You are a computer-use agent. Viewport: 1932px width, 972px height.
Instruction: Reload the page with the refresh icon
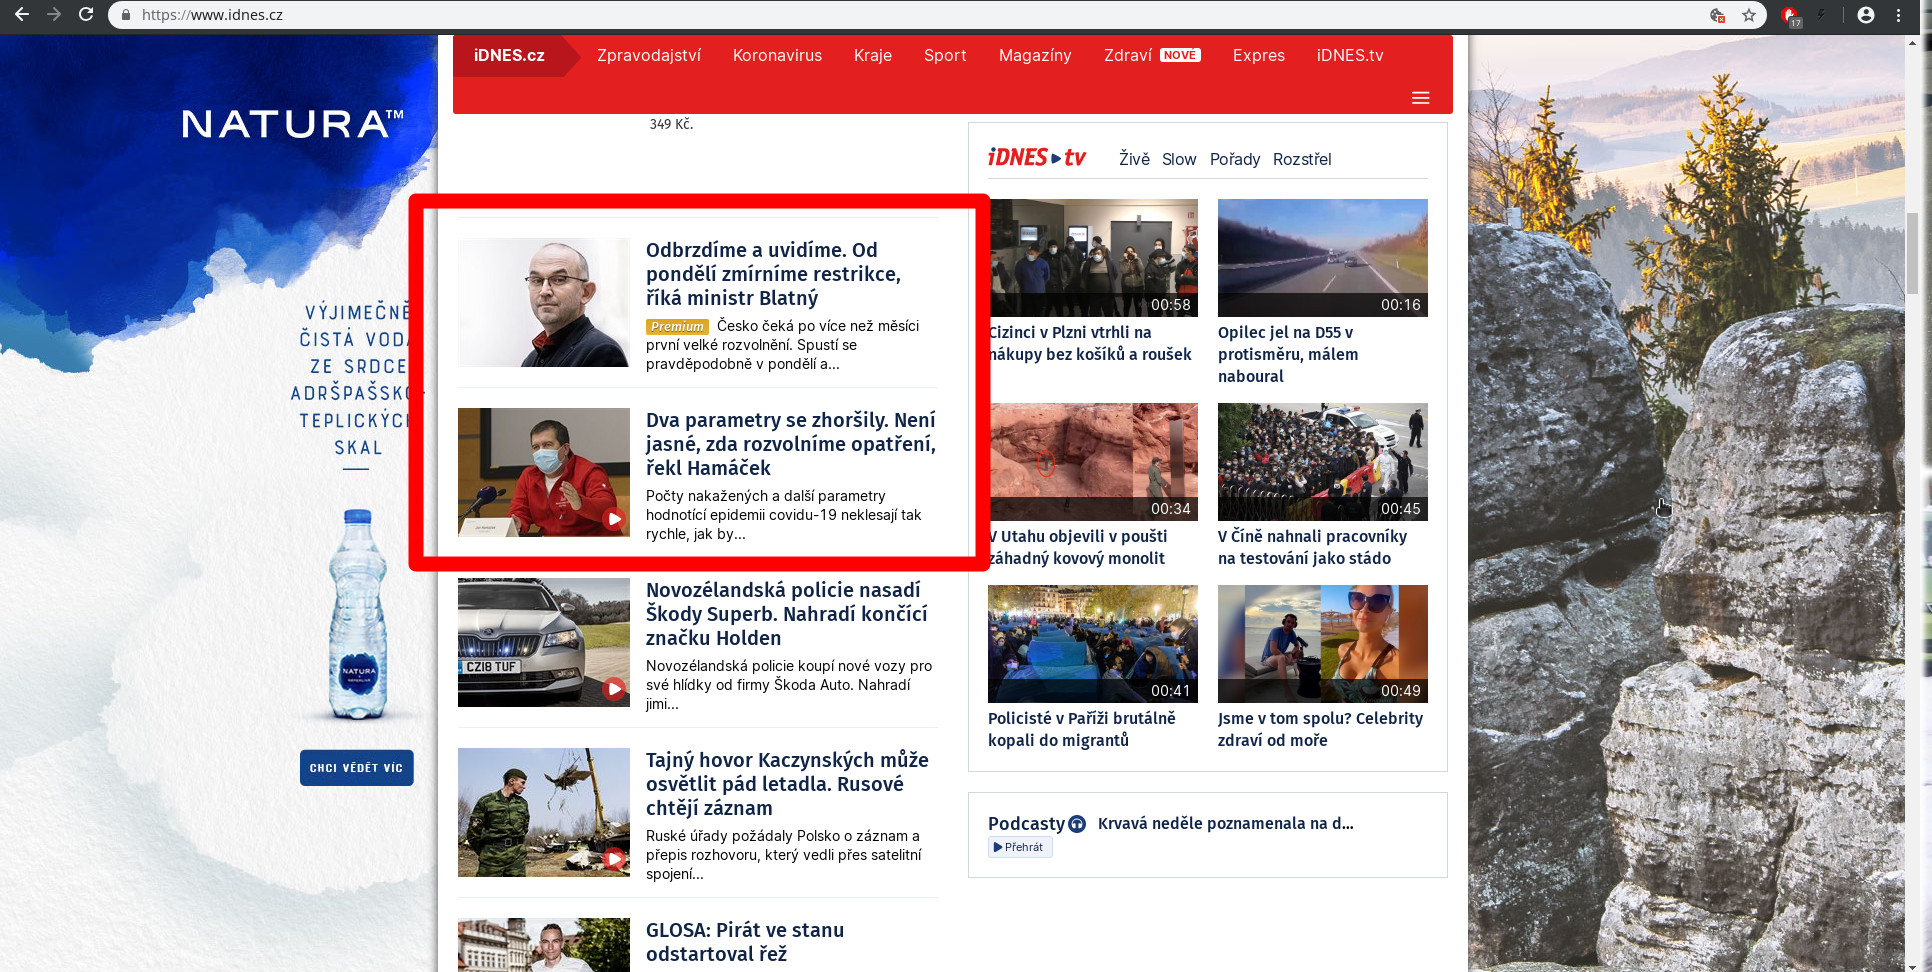pos(86,15)
